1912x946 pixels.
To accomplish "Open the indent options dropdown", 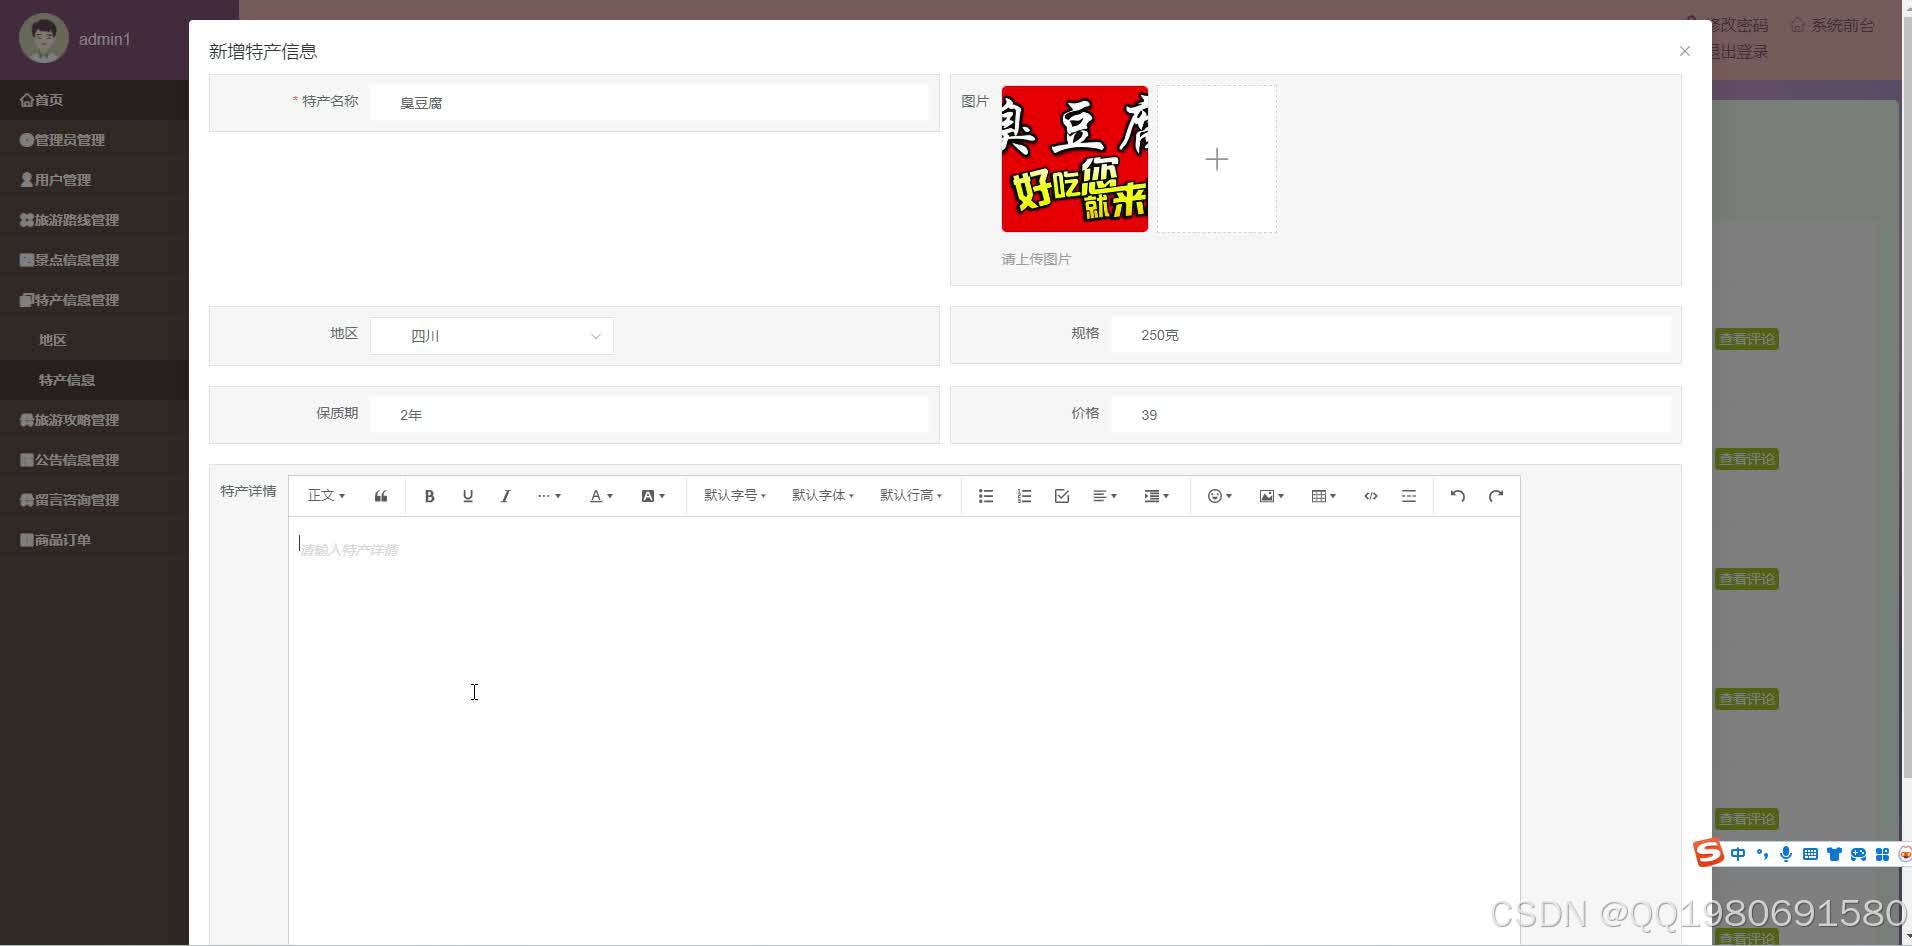I will coord(1157,496).
